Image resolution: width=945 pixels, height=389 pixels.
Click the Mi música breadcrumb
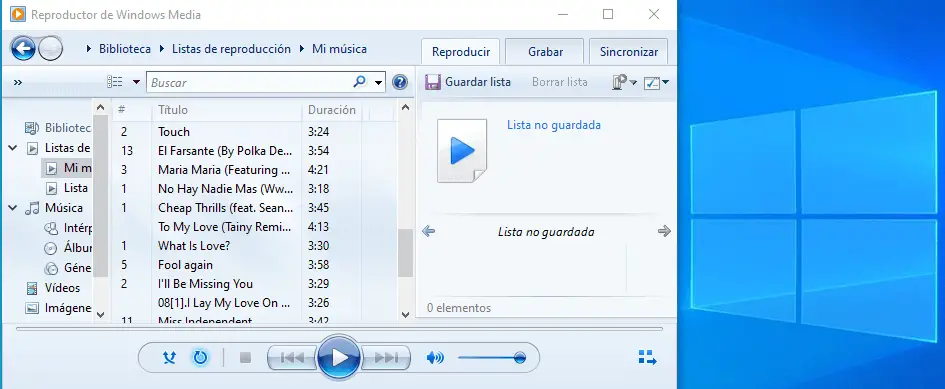pos(339,49)
